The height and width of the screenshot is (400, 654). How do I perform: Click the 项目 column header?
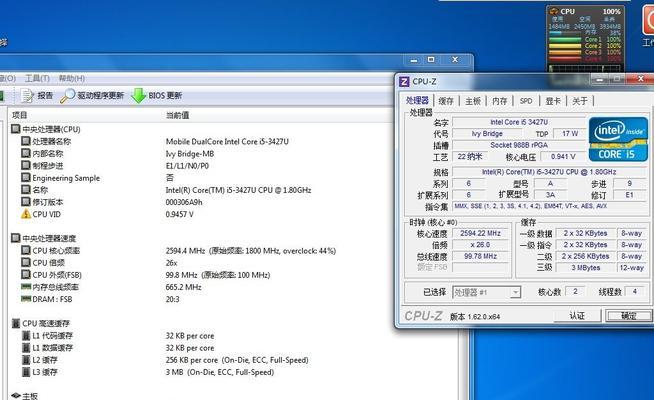(19, 115)
